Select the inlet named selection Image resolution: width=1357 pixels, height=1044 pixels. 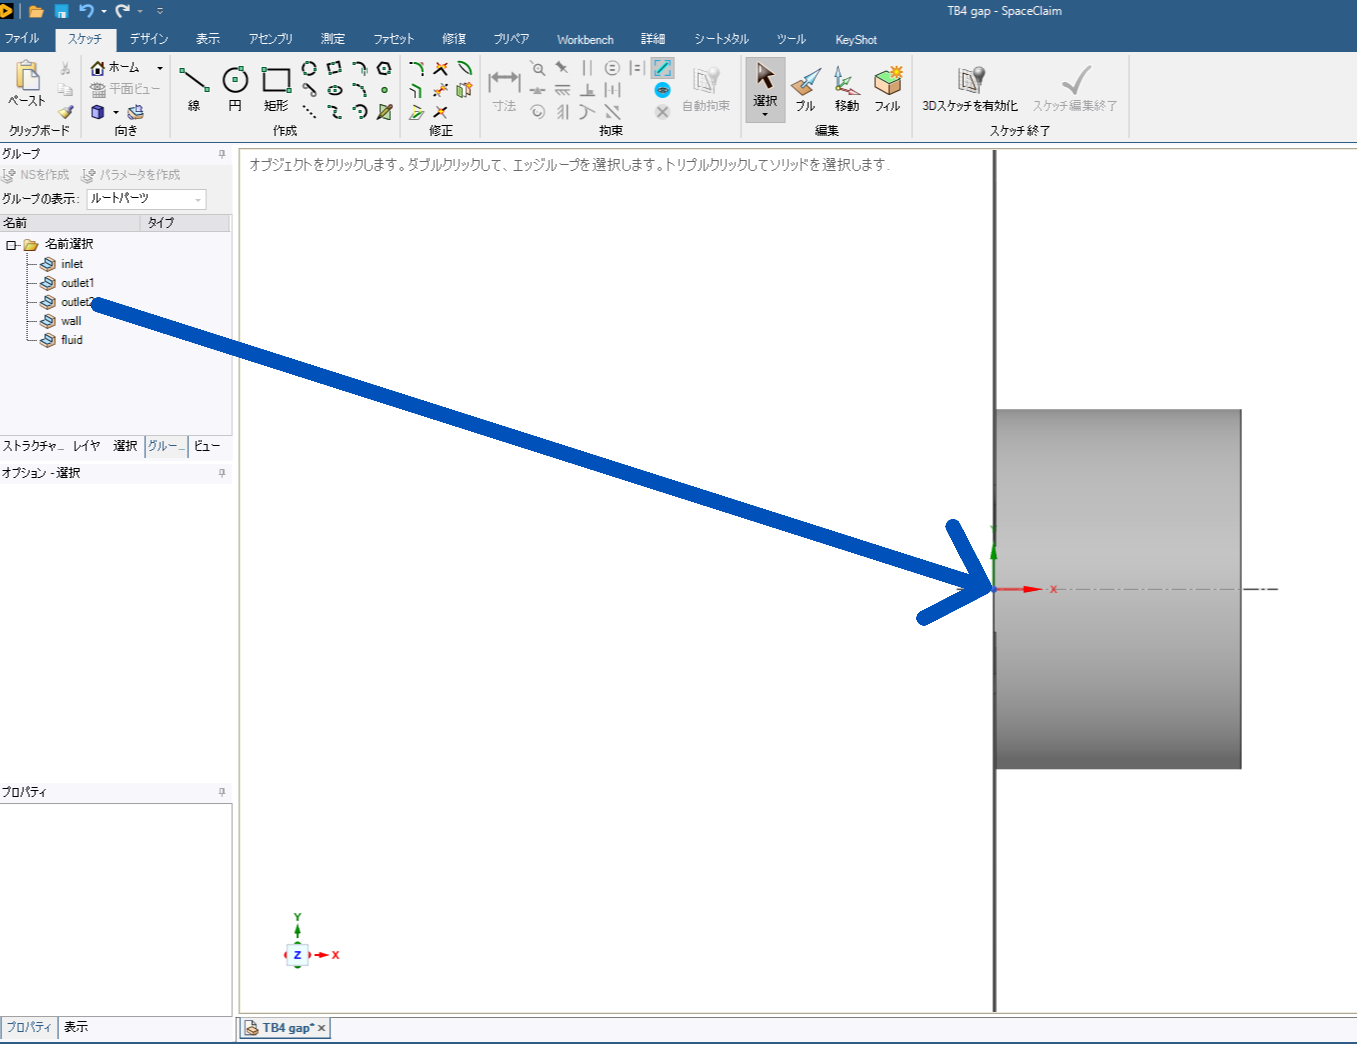click(x=72, y=264)
